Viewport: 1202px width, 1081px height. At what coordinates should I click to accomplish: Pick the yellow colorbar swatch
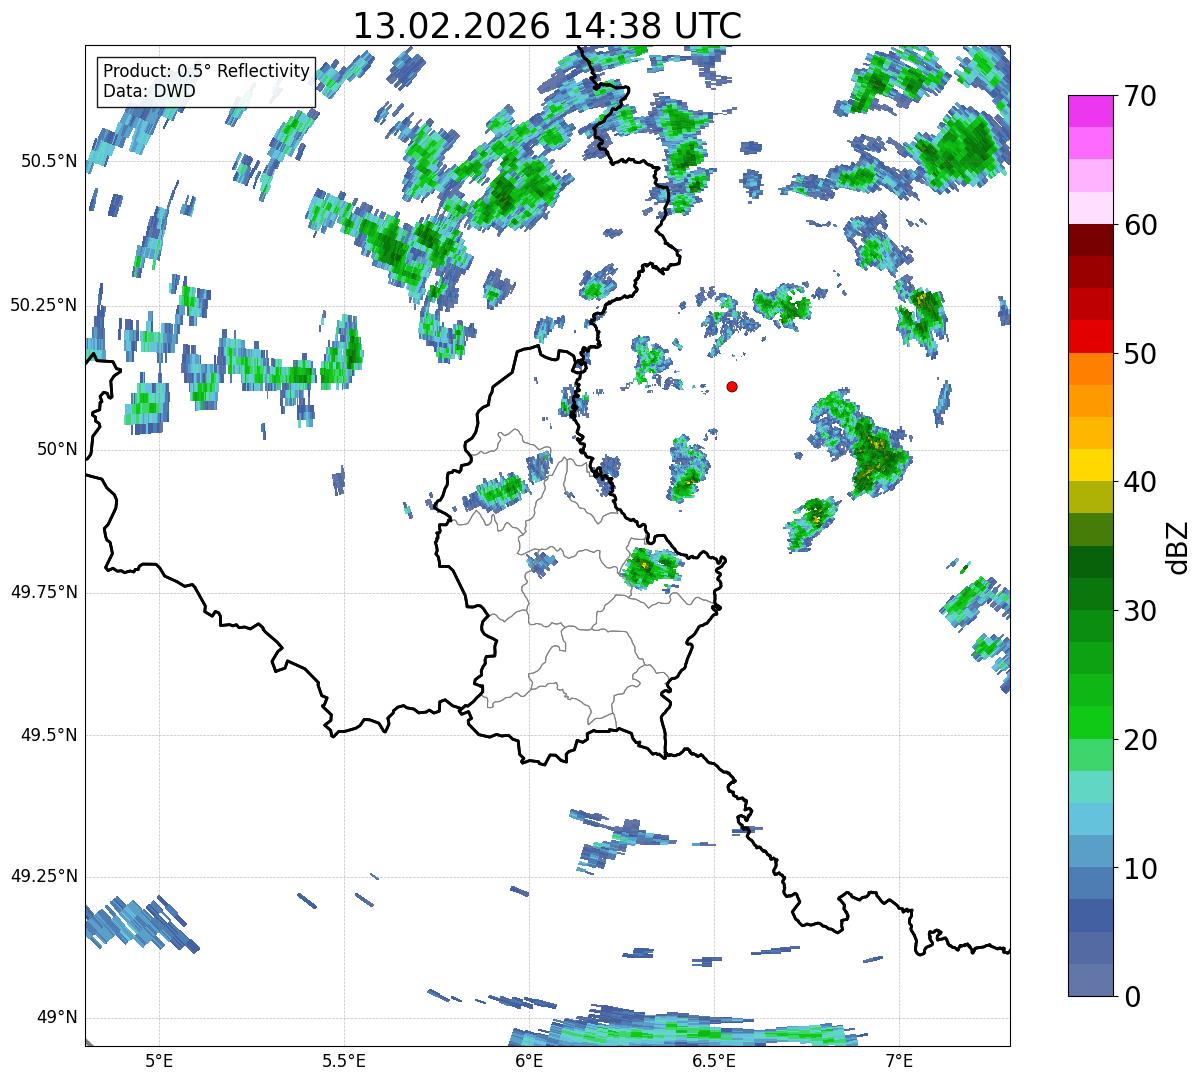[x=1091, y=466]
